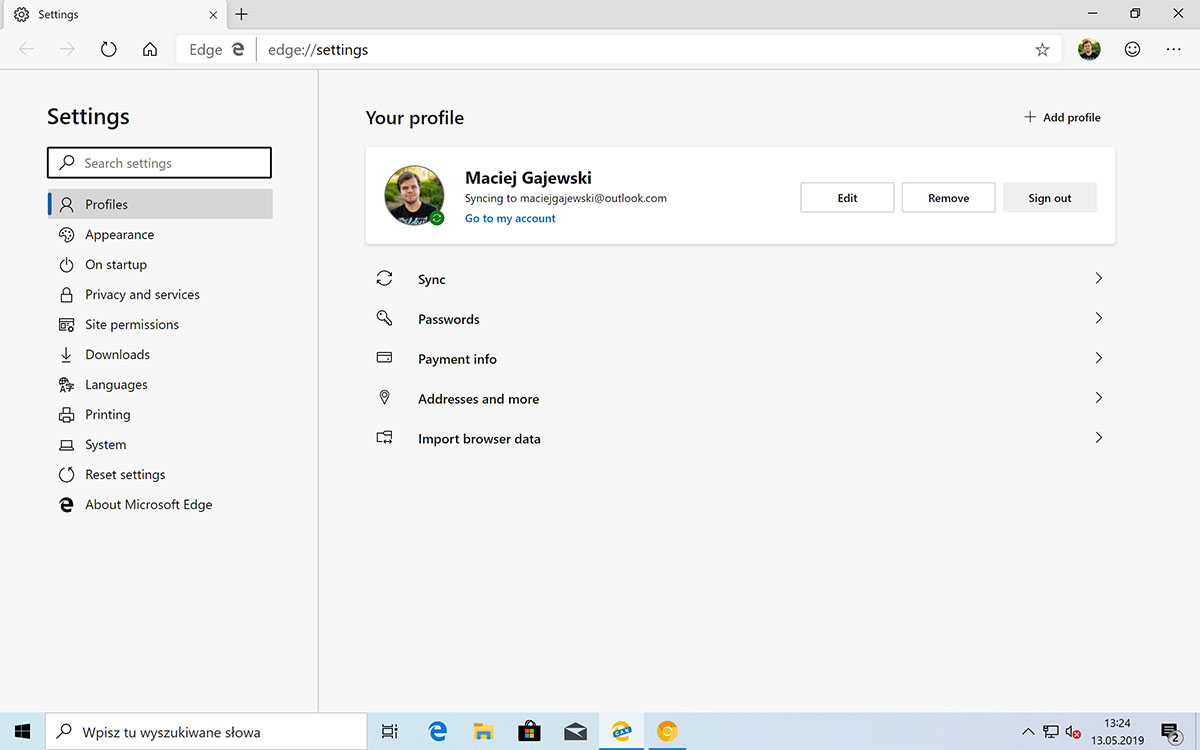Expand the Payment info row
Image resolution: width=1200 pixels, height=750 pixels.
pyautogui.click(x=740, y=359)
